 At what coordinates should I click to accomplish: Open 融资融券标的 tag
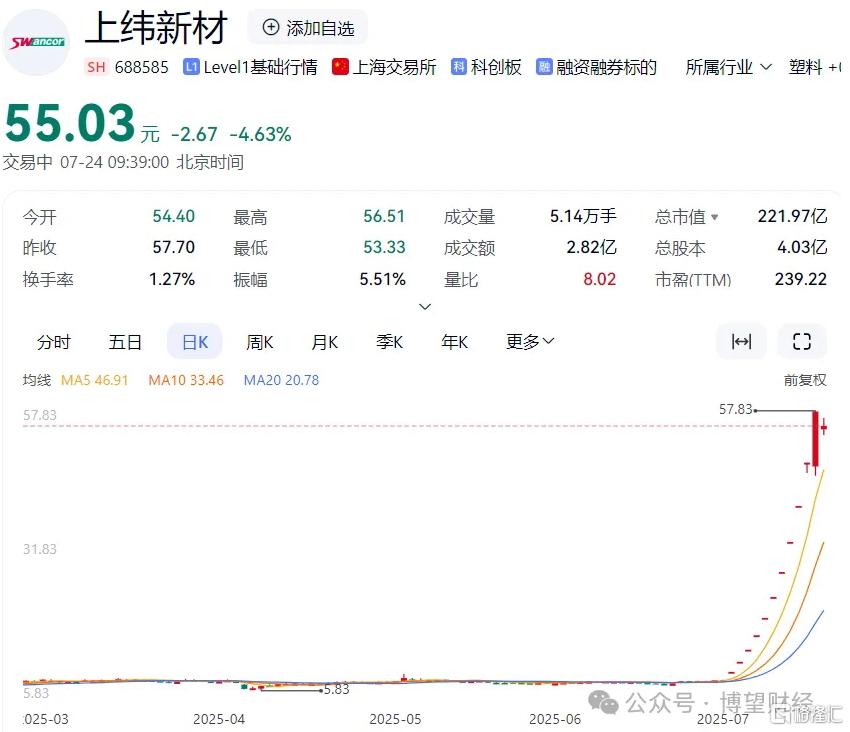point(607,67)
